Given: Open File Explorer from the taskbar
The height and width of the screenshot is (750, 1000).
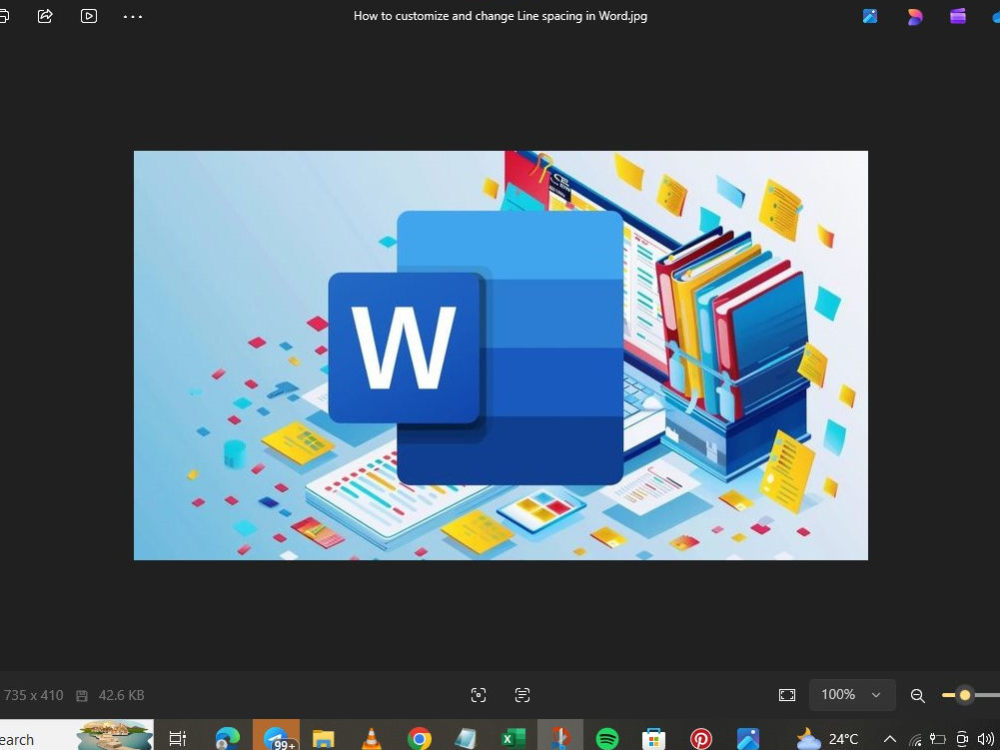Looking at the screenshot, I should 323,739.
